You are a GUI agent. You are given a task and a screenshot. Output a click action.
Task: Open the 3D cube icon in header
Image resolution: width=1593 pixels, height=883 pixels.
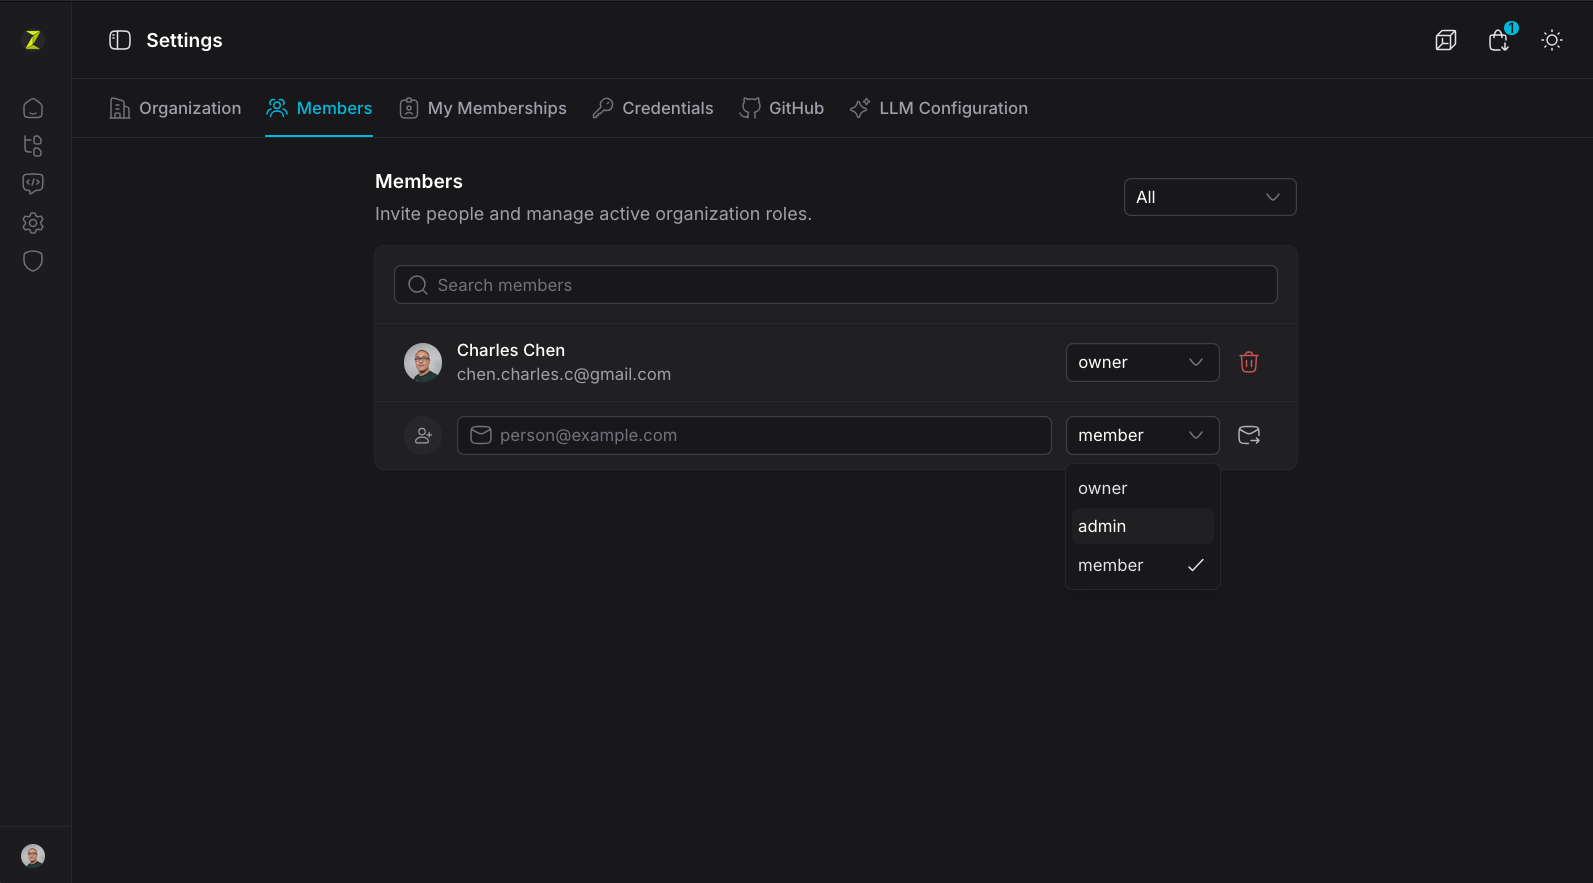pos(1446,40)
